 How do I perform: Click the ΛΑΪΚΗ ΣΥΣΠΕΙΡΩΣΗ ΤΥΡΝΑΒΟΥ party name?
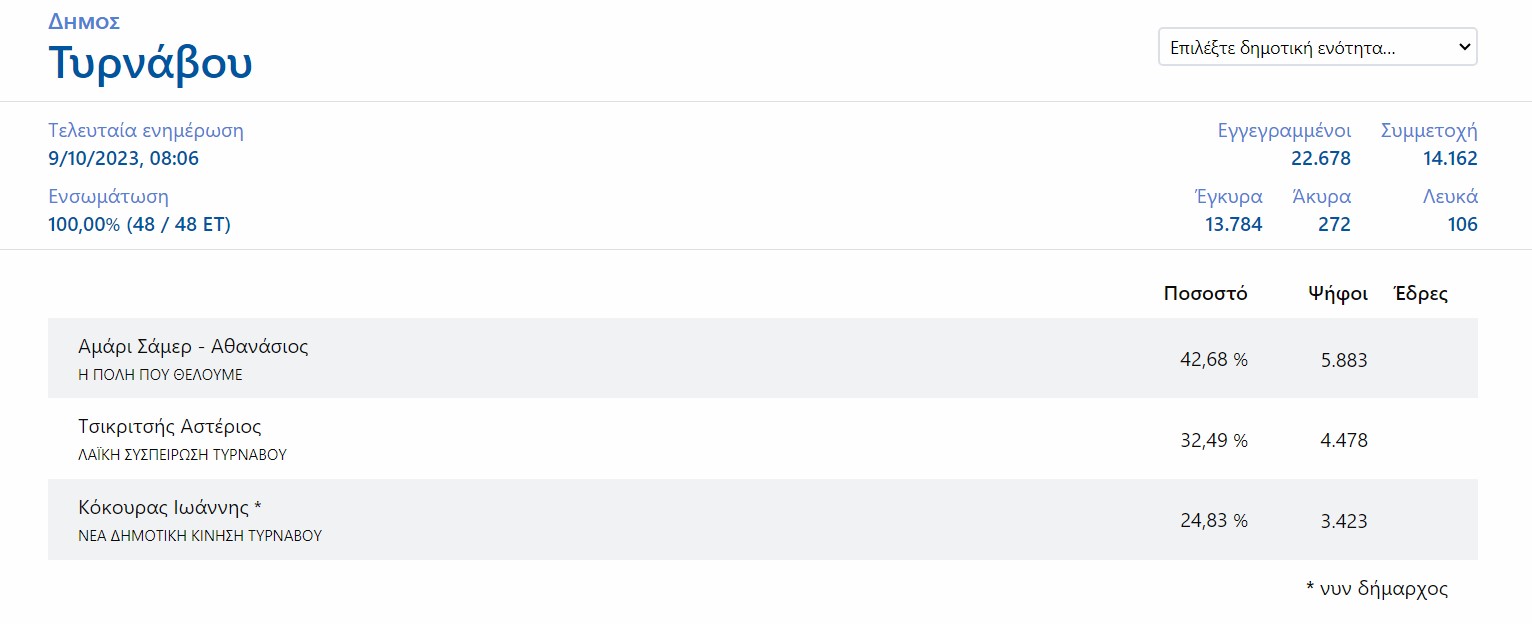point(182,455)
